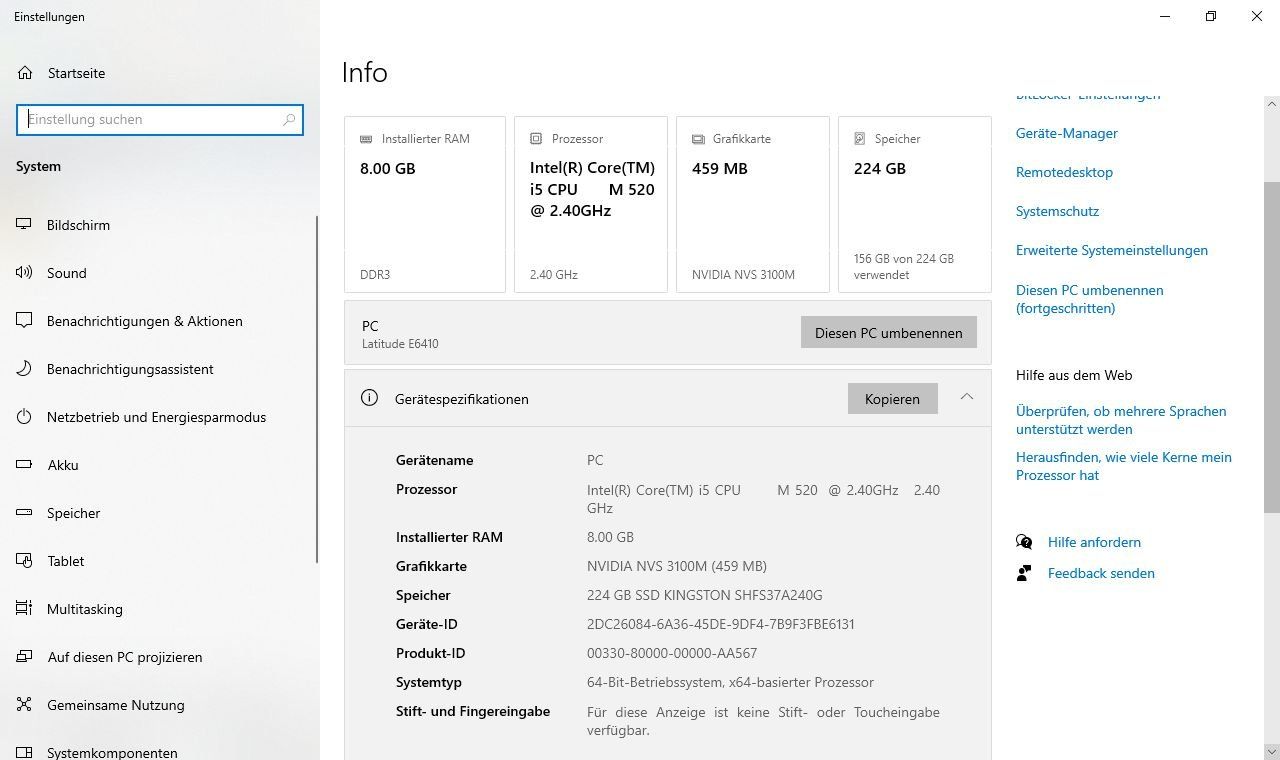Click the Akku battery icon

click(25, 465)
